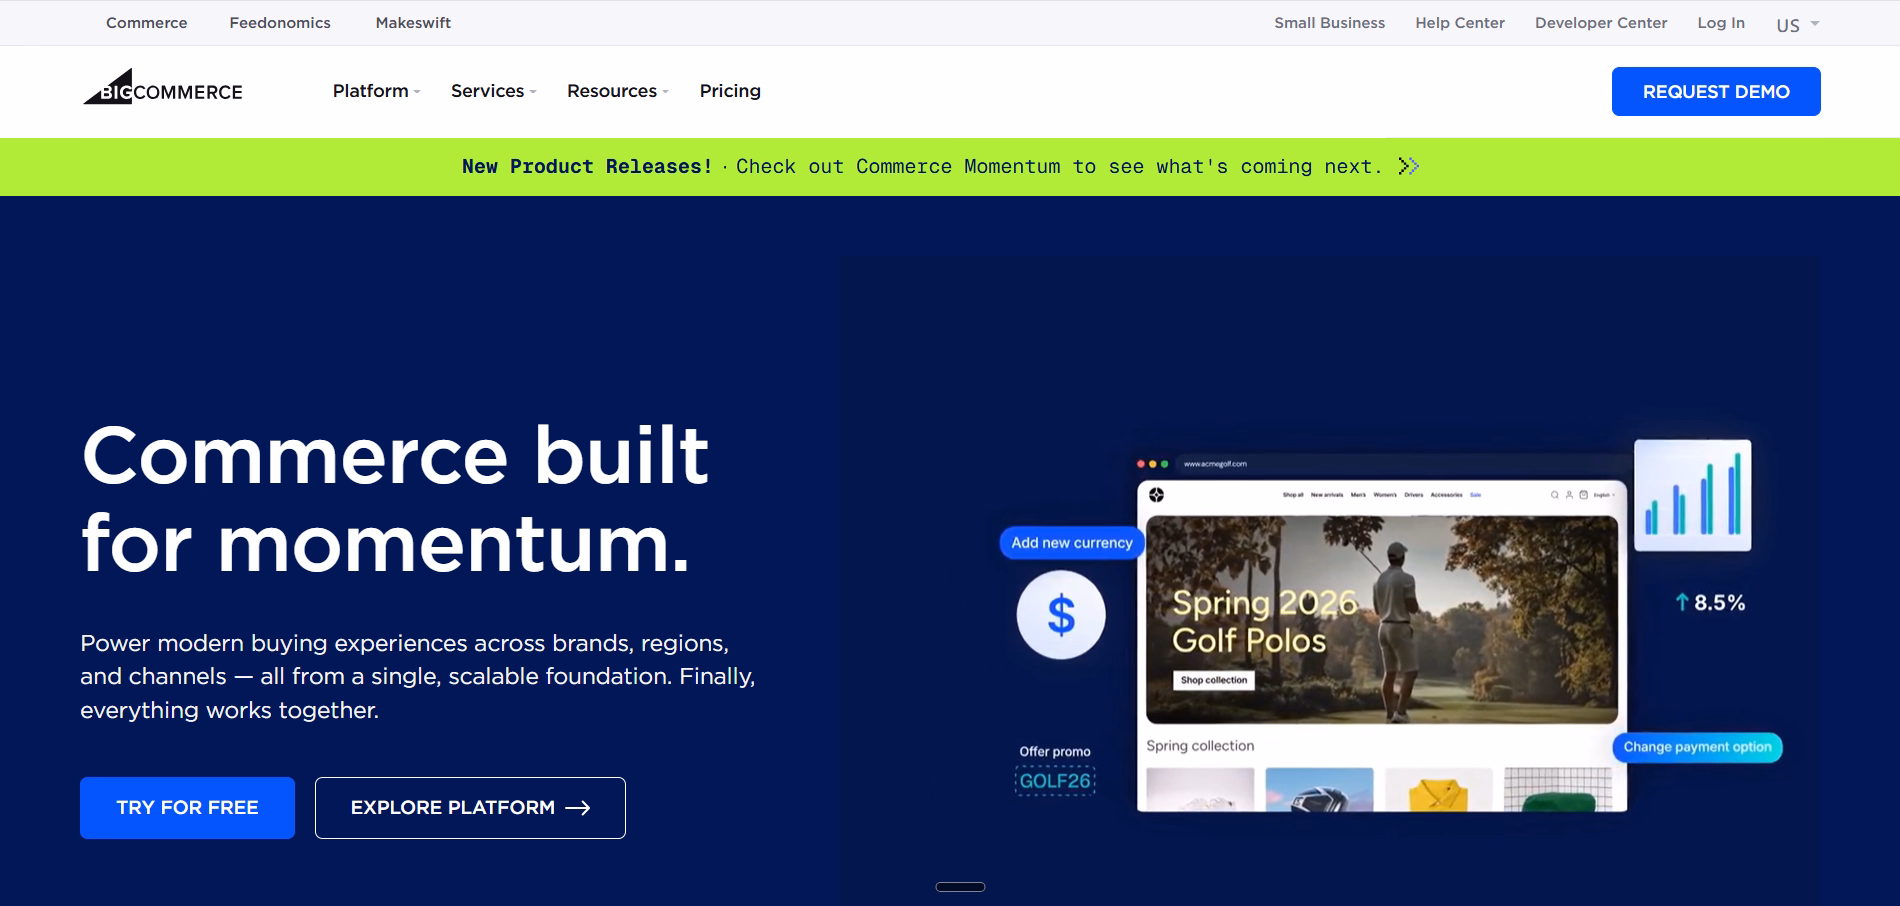Expand the Services menu
The height and width of the screenshot is (906, 1900).
tap(493, 91)
